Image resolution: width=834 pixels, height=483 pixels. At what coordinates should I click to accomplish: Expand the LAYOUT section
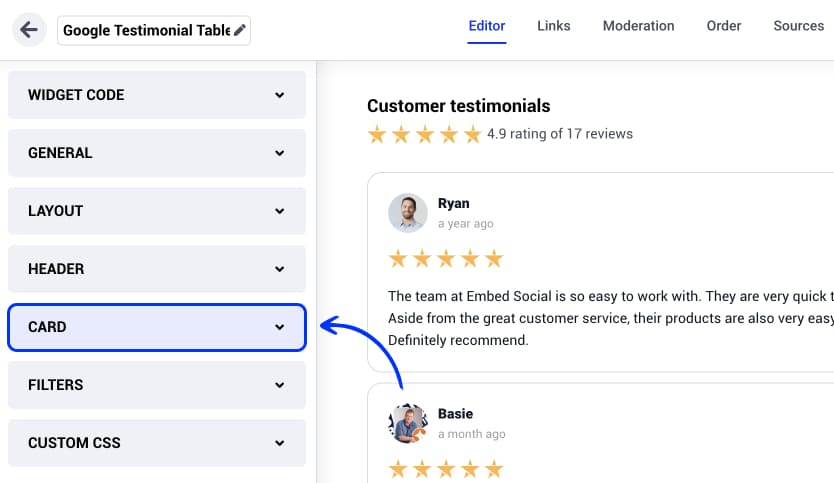pos(157,211)
